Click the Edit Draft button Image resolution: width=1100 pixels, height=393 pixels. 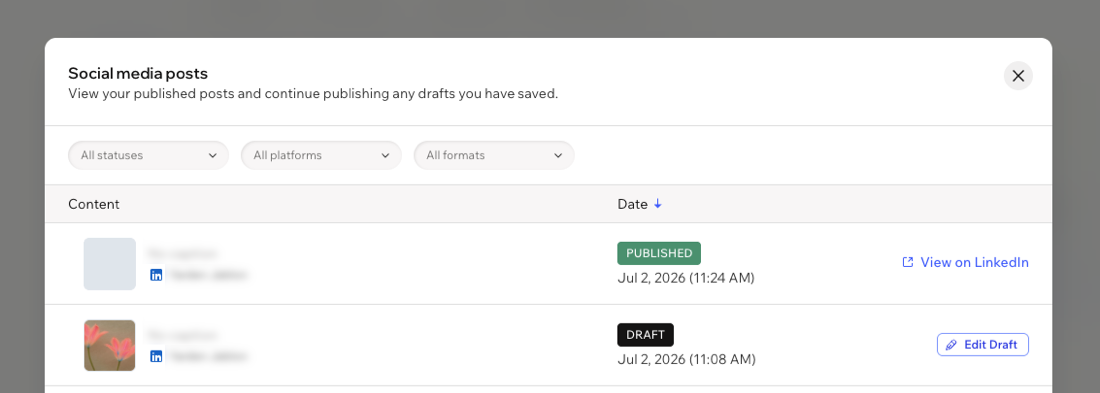pyautogui.click(x=983, y=345)
